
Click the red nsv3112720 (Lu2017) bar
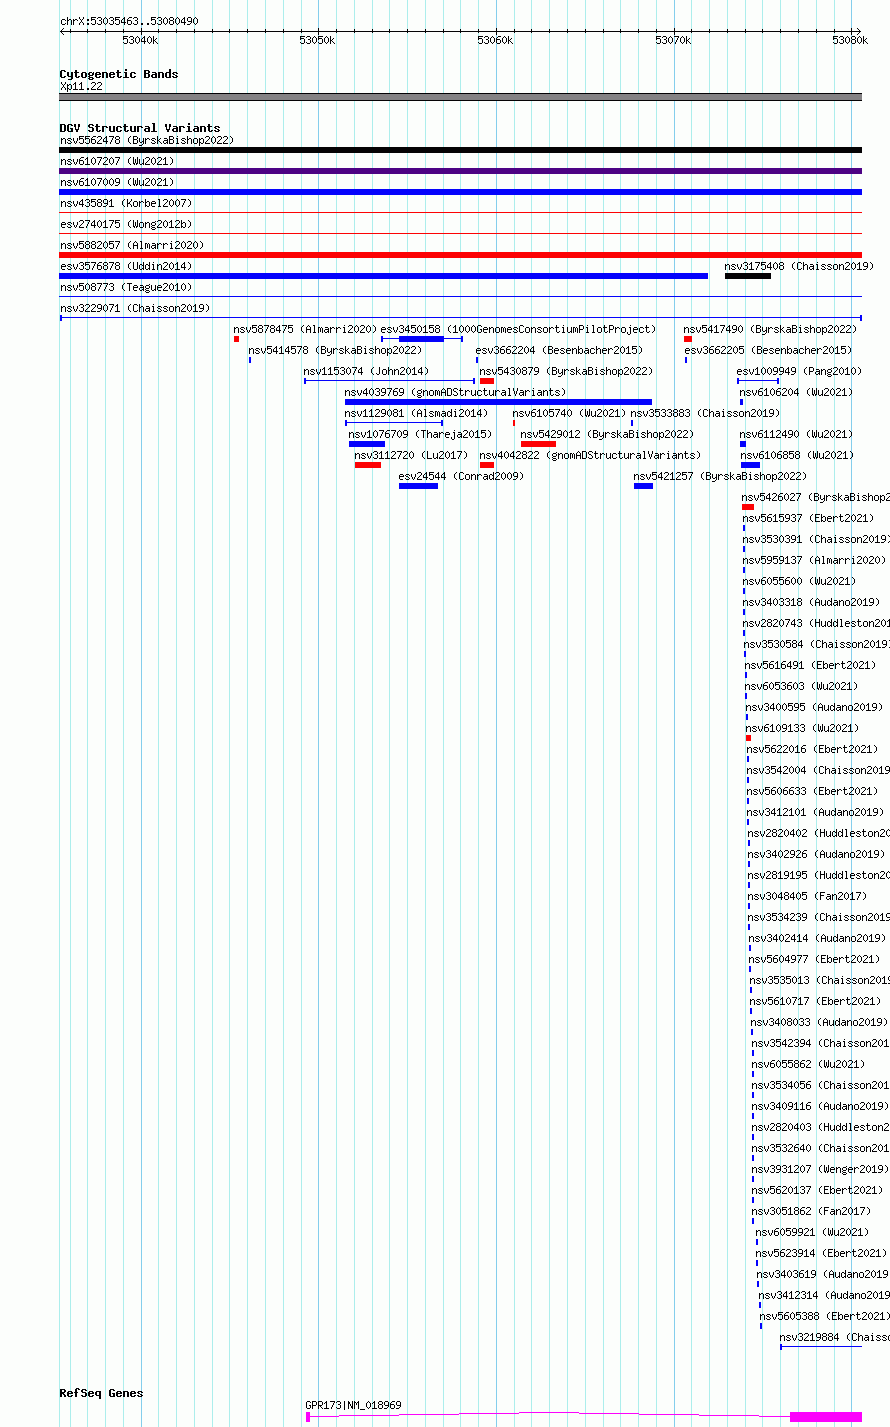368,465
